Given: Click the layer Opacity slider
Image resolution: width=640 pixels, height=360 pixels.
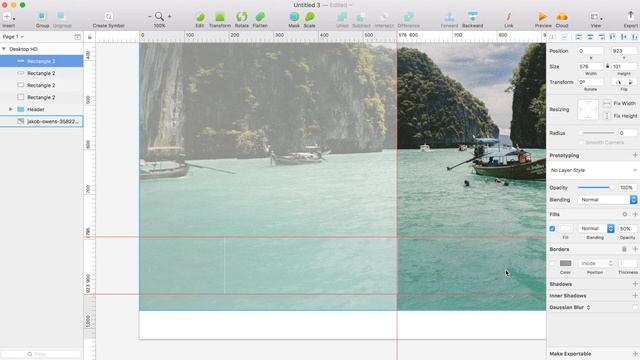Looking at the screenshot, I should tap(596, 187).
